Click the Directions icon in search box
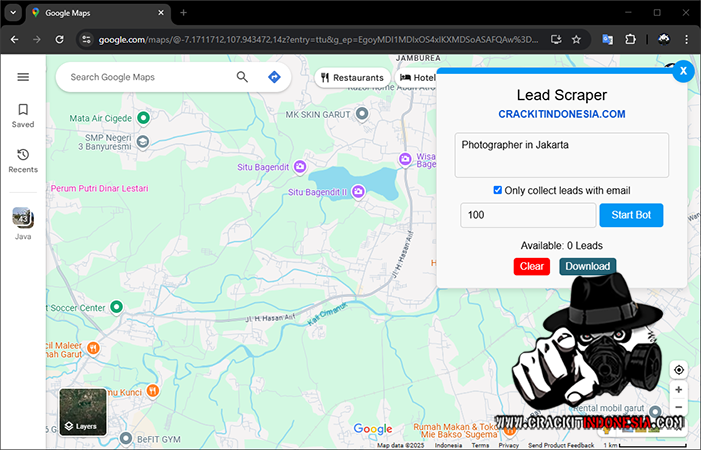The width and height of the screenshot is (701, 450). [274, 77]
